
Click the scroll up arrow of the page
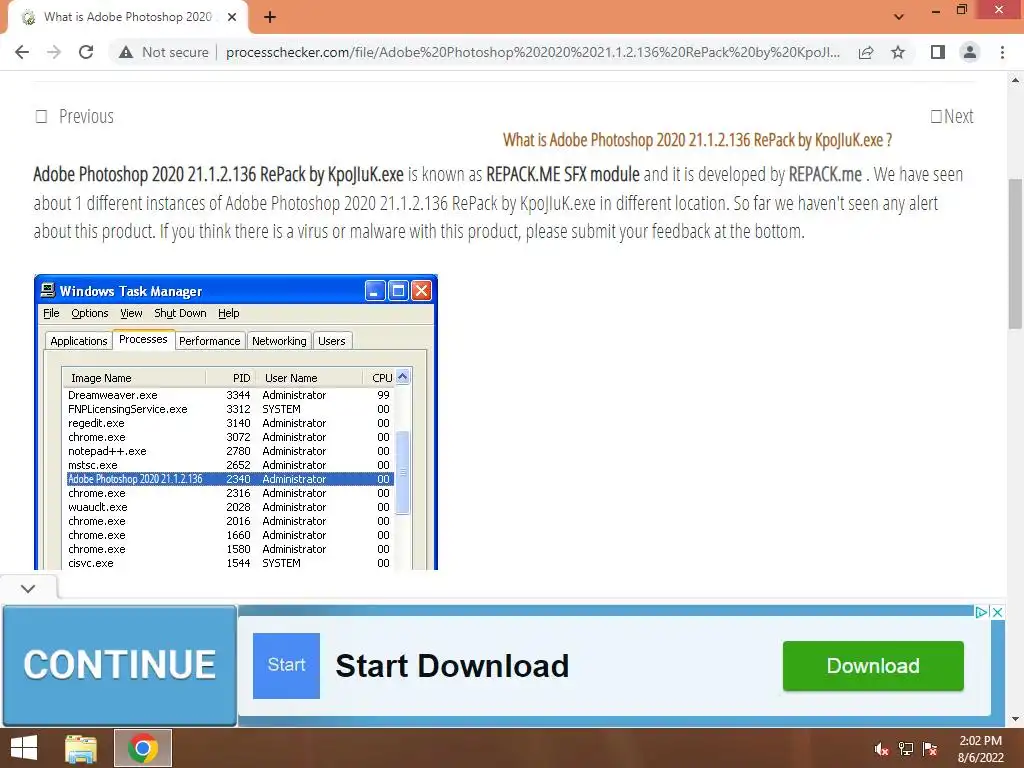click(1015, 80)
